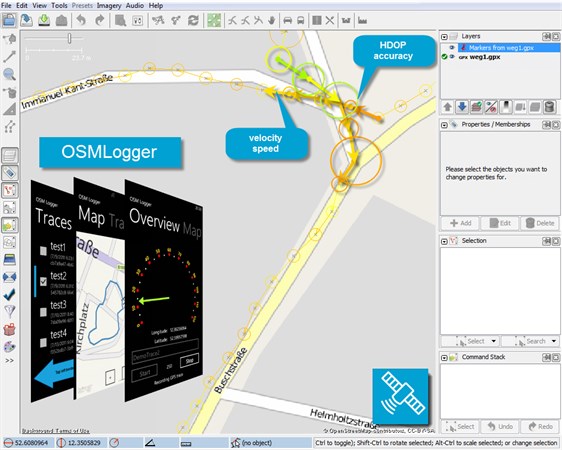Select the Improve way accuracy tool
The image size is (562, 450).
pos(10,126)
